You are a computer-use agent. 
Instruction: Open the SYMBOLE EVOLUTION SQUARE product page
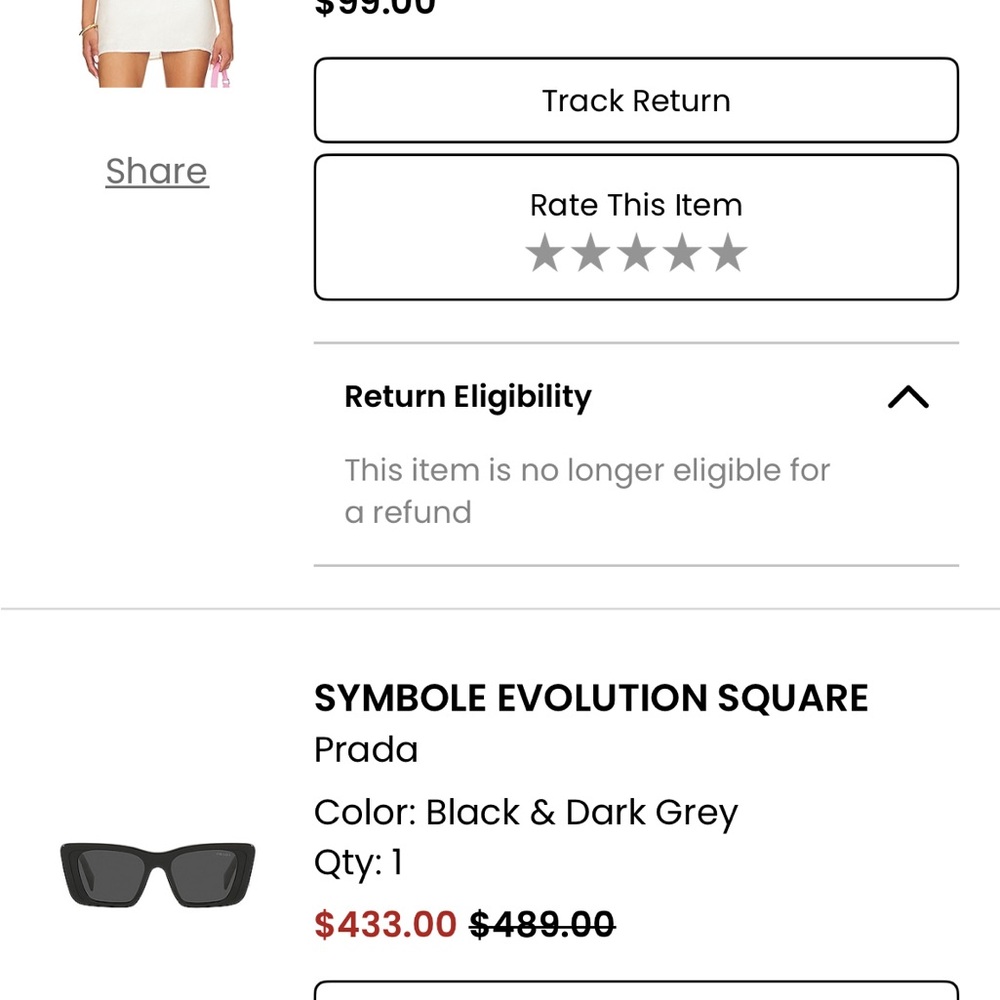(x=592, y=697)
